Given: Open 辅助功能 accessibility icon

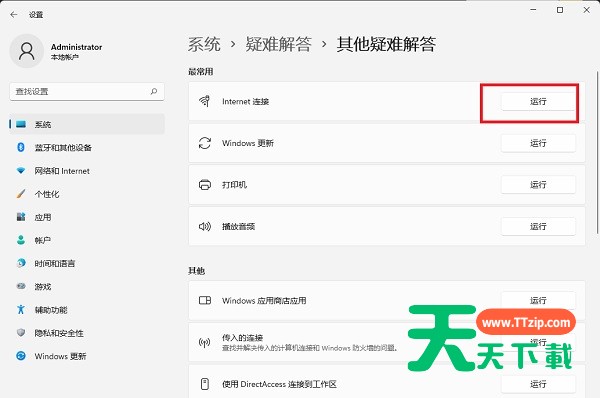Looking at the screenshot, I should [21, 309].
